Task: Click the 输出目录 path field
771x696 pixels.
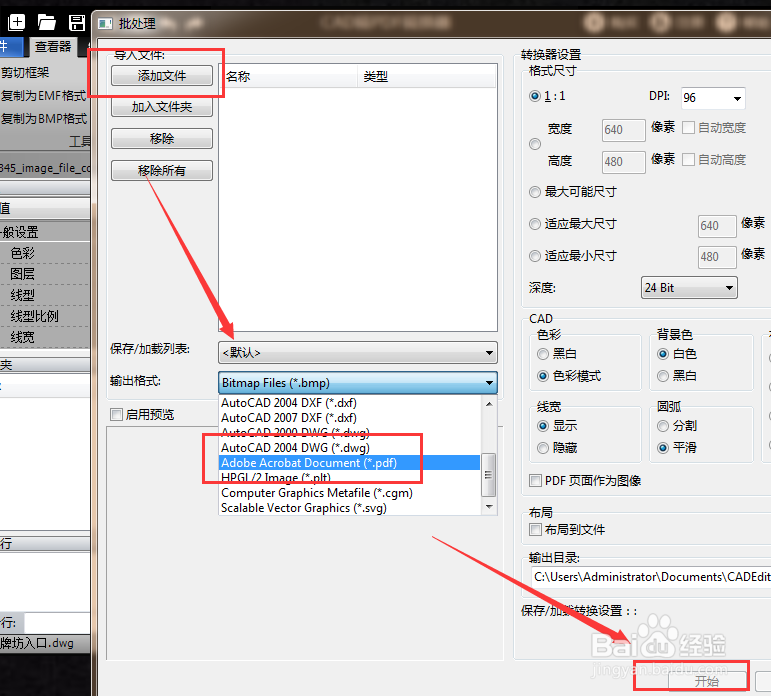Action: pyautogui.click(x=651, y=577)
